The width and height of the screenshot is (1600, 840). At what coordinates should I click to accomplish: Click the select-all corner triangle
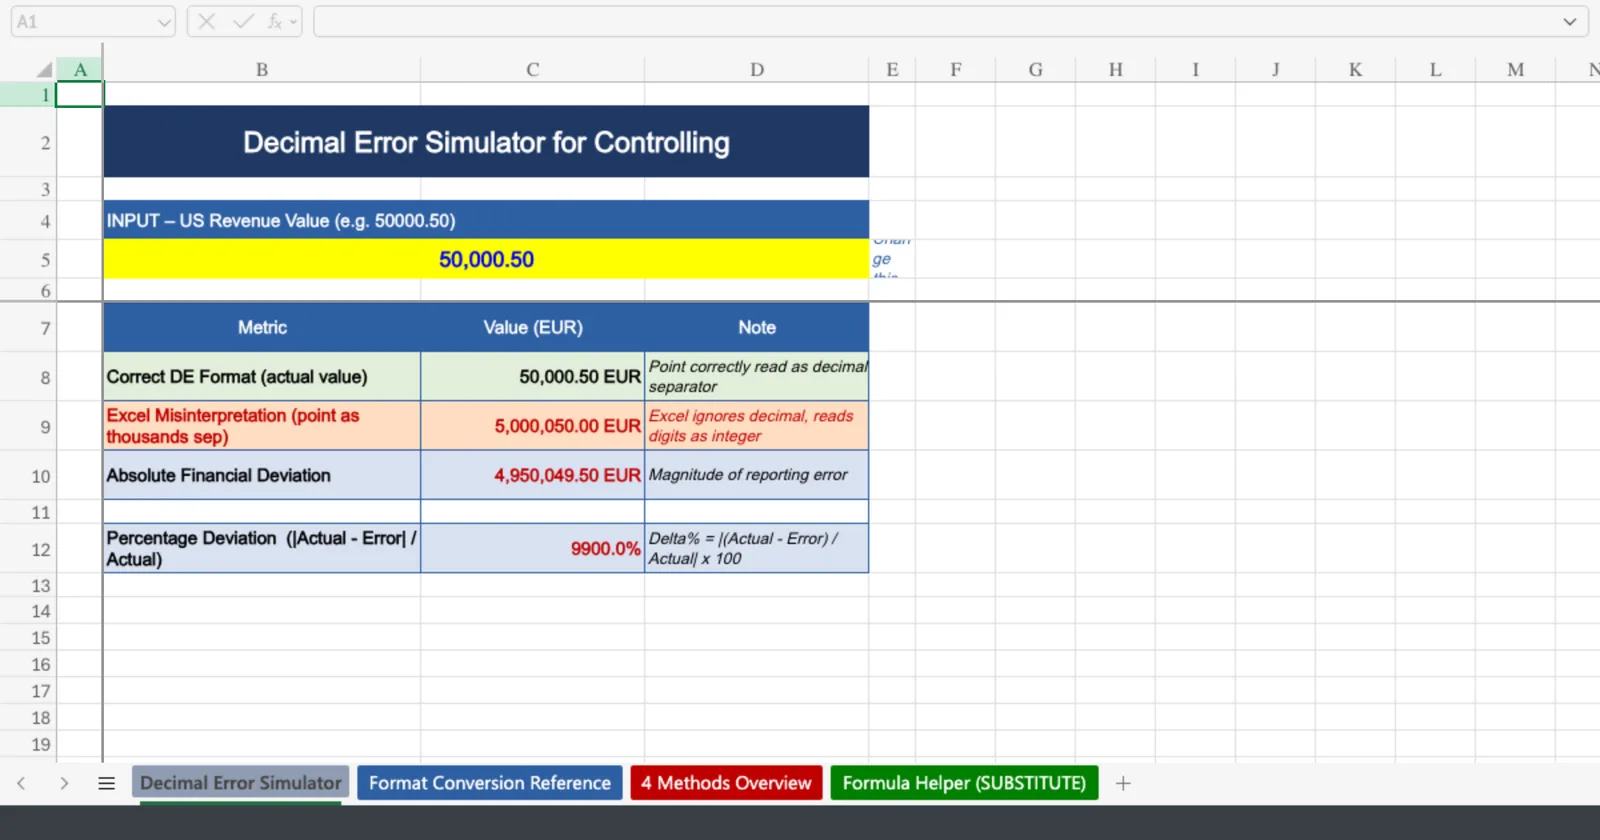[44, 69]
